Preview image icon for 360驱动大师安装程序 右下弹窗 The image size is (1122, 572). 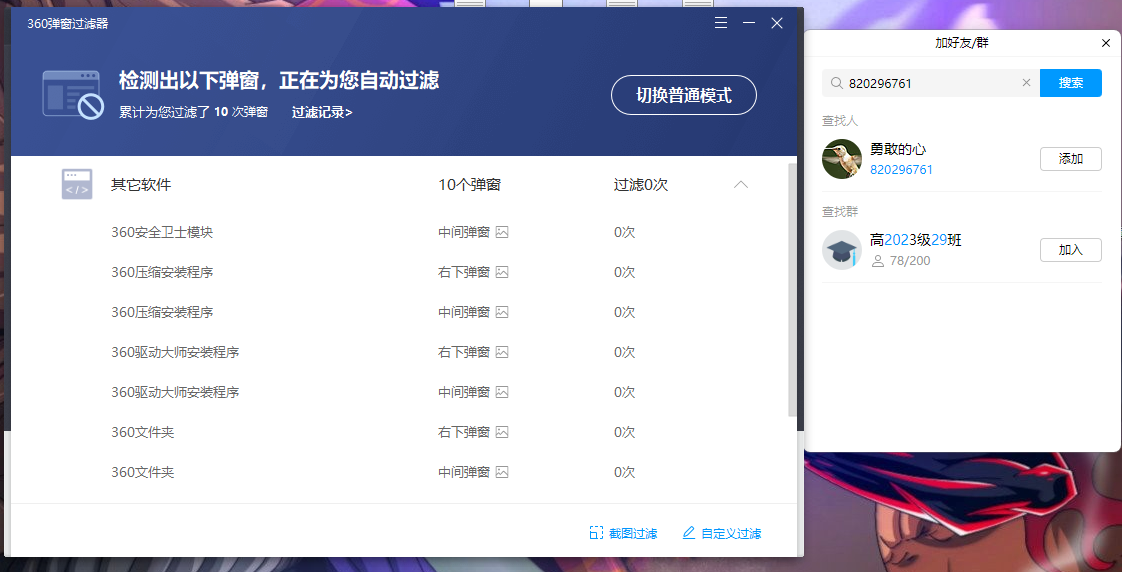(x=502, y=352)
